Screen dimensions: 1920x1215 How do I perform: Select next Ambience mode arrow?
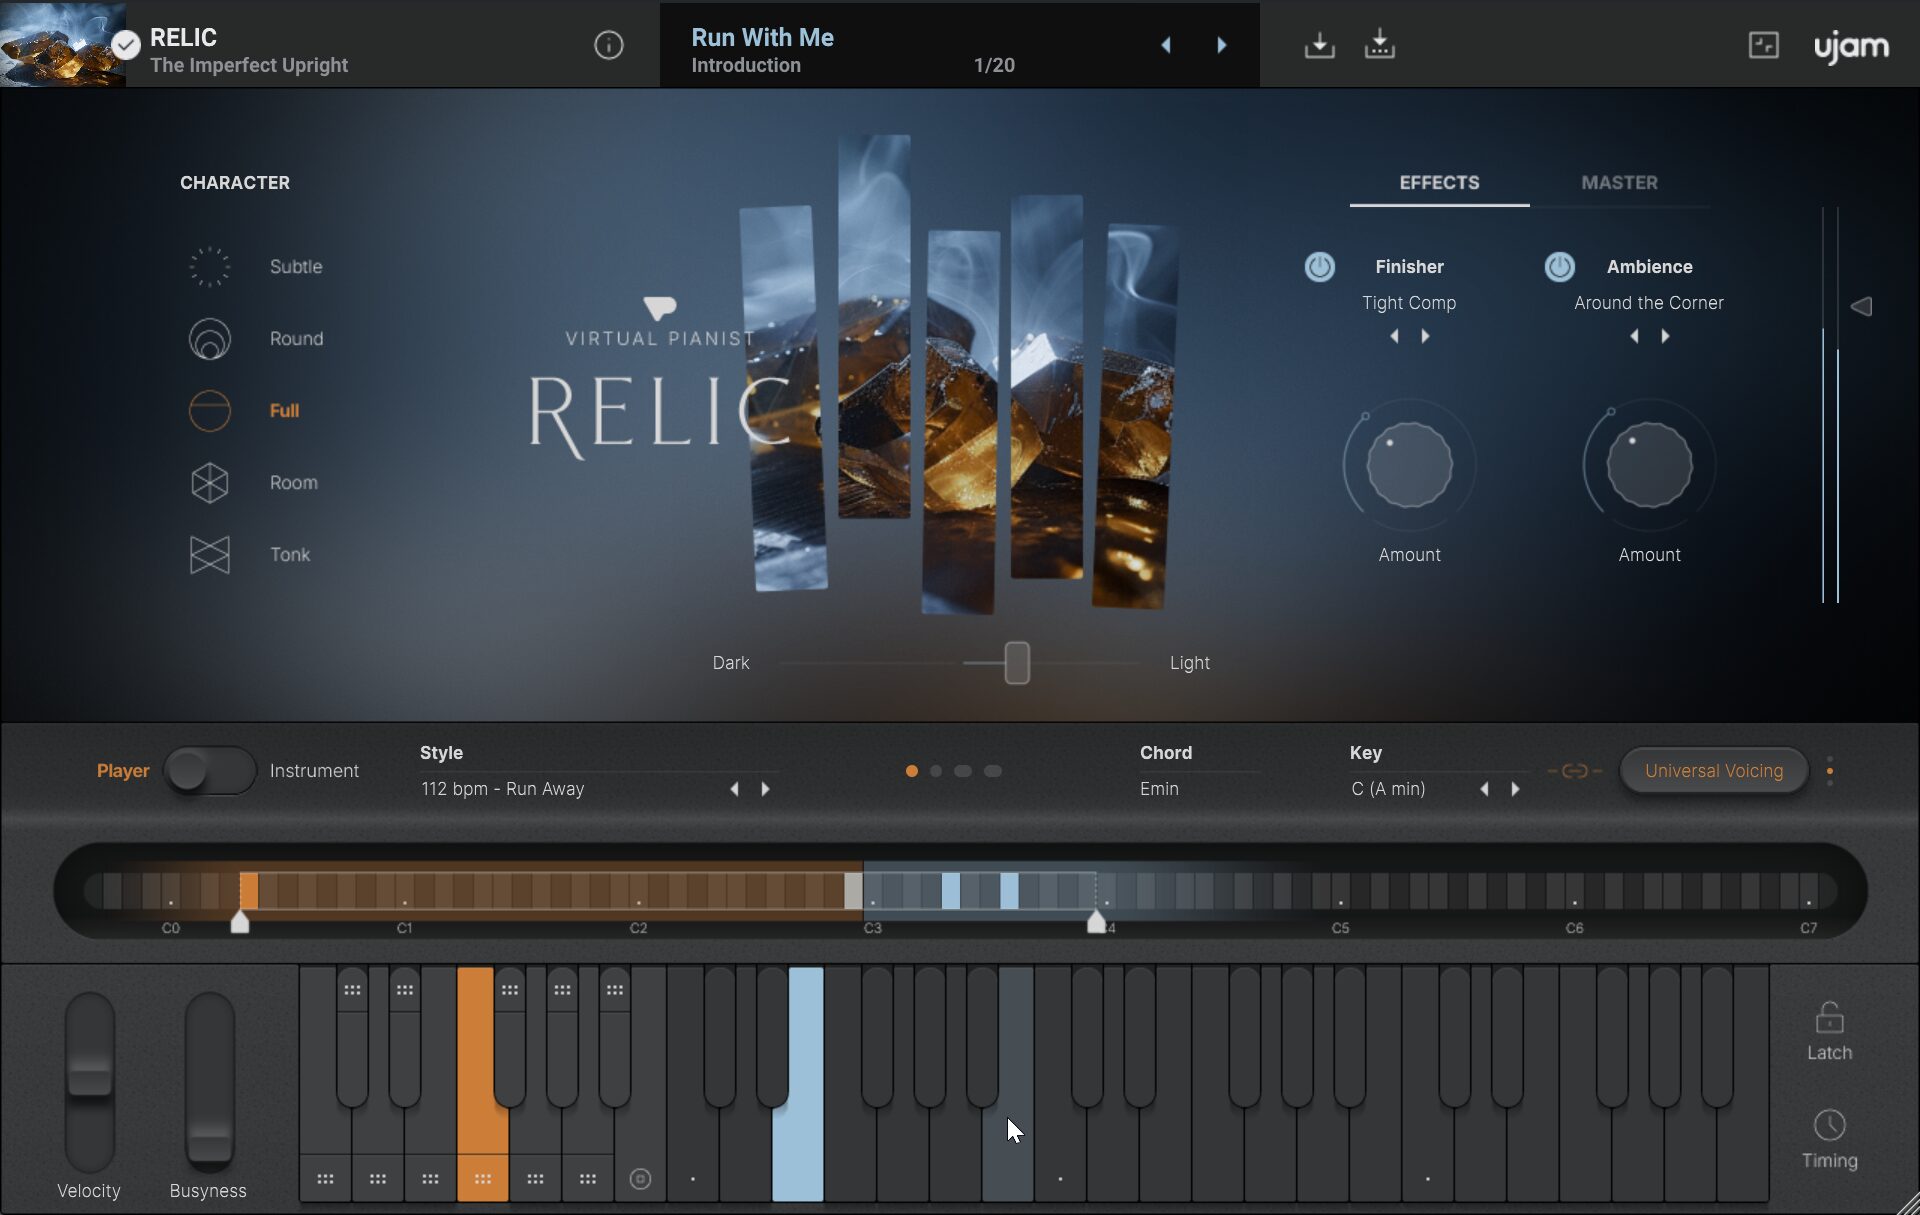1665,337
